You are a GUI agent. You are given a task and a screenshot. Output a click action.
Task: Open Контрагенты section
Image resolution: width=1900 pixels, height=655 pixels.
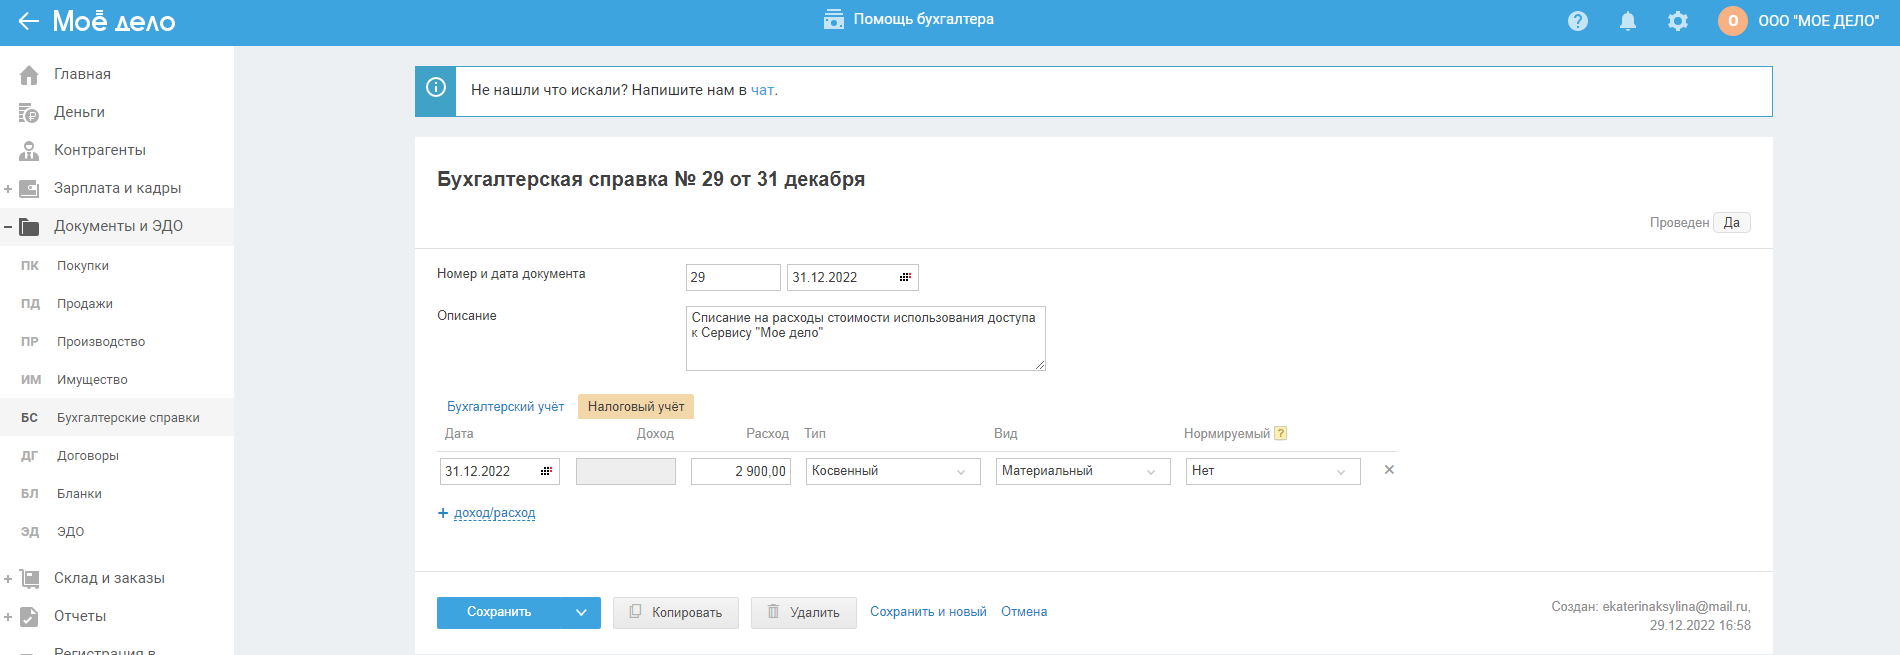[x=100, y=150]
